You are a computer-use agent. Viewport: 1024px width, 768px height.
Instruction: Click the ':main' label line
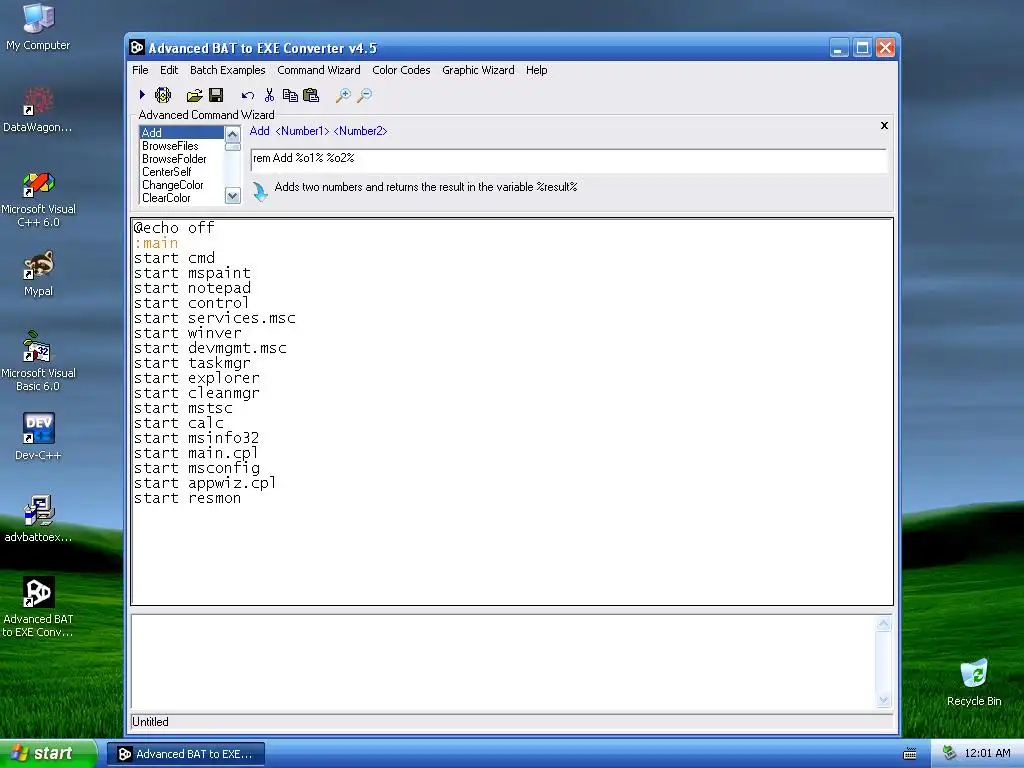click(x=155, y=243)
